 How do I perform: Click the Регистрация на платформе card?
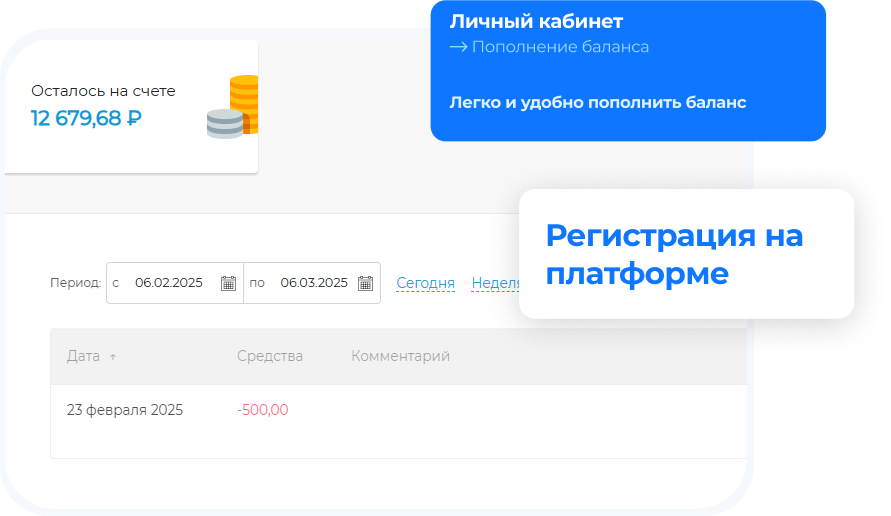pyautogui.click(x=686, y=254)
